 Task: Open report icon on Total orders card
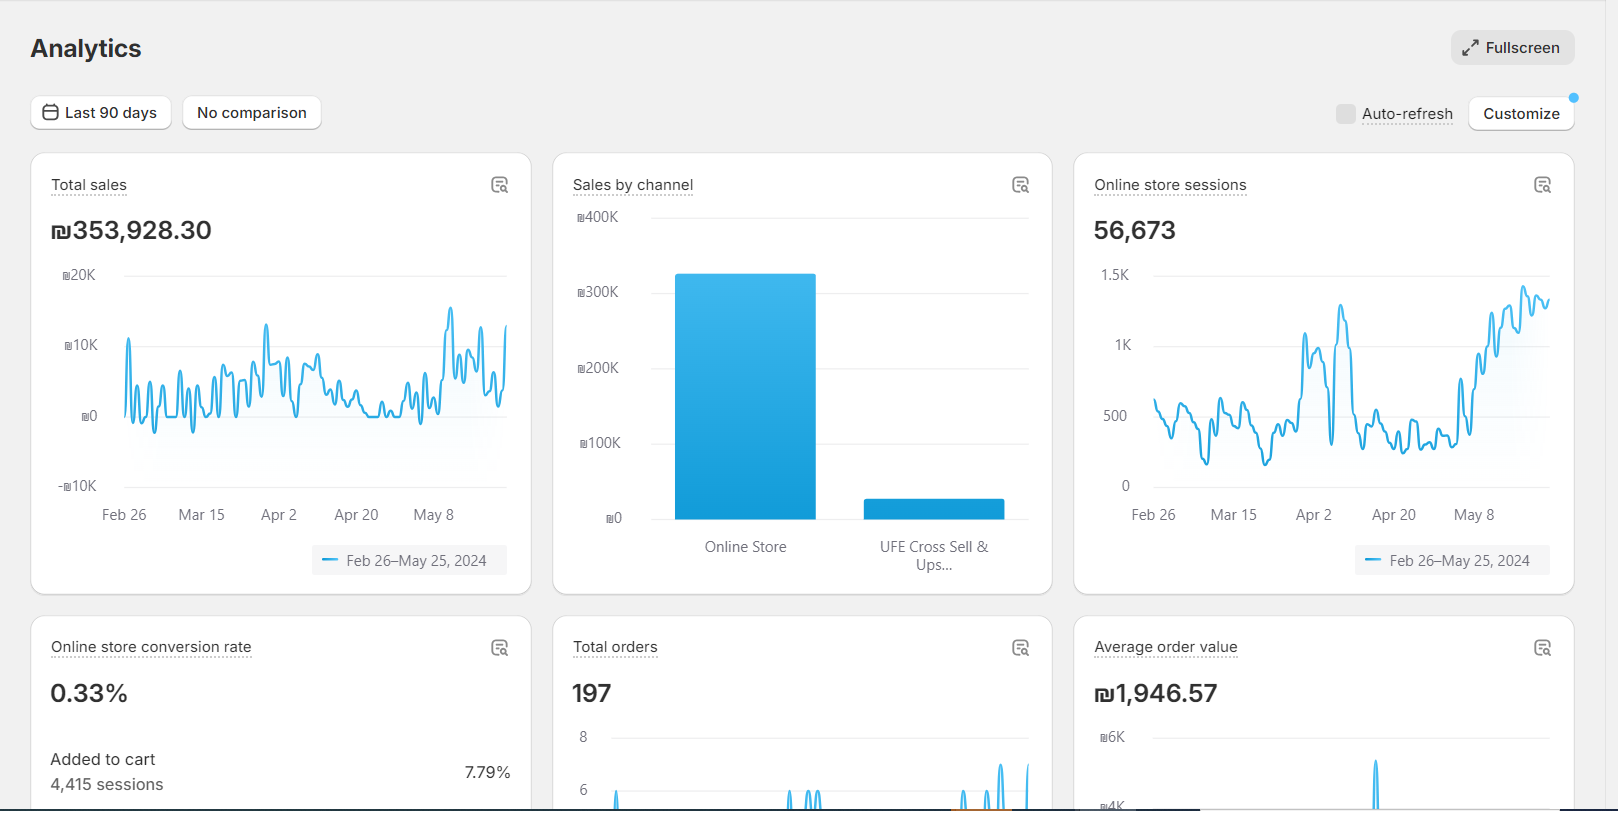[1021, 648]
